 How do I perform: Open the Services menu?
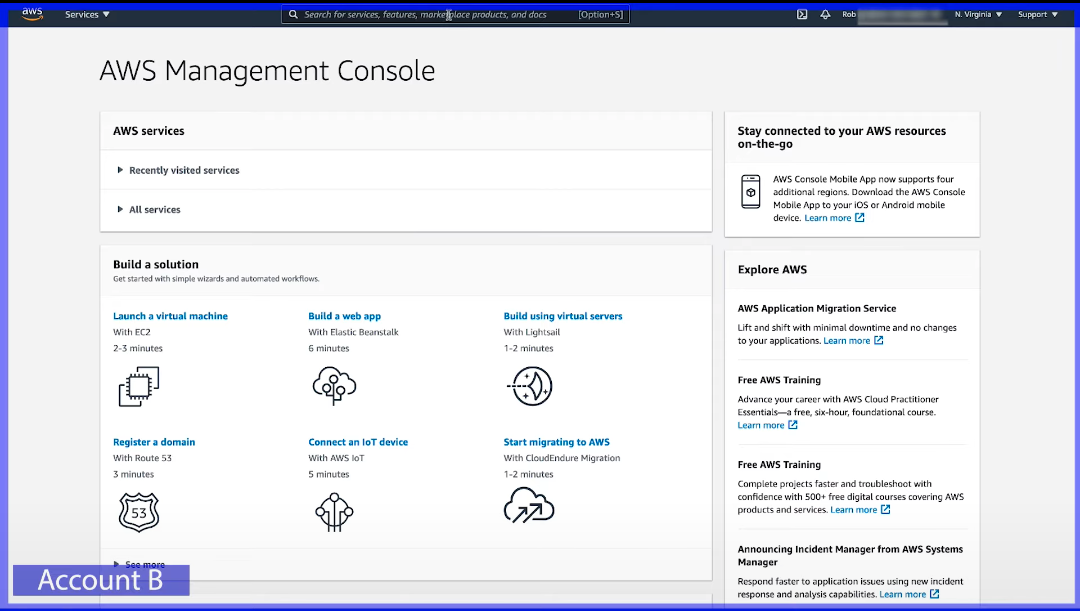(x=87, y=15)
